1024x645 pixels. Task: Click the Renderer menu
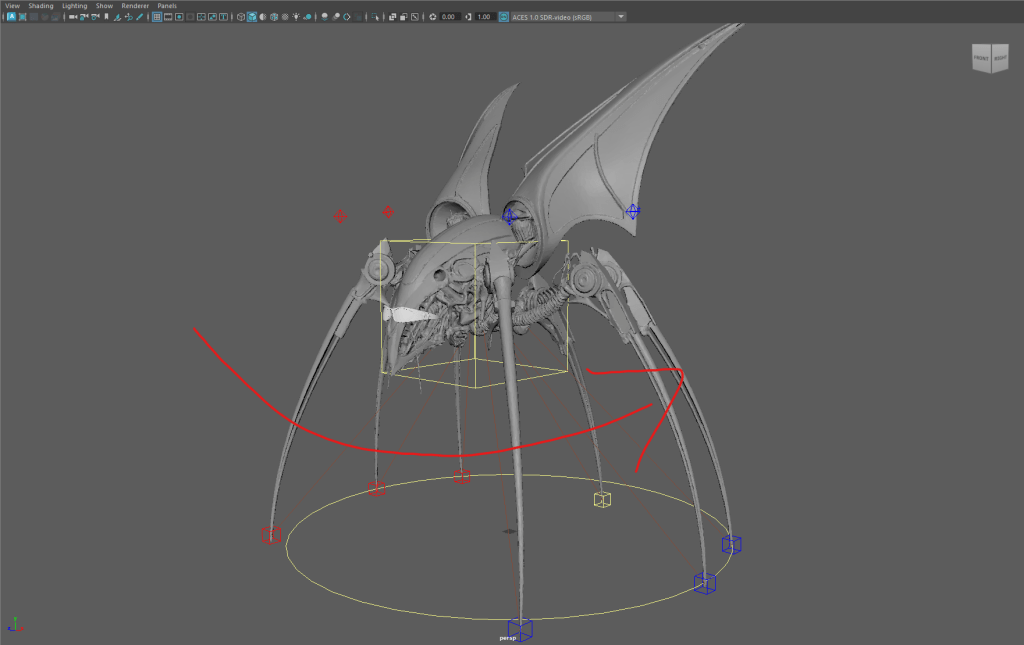coord(135,6)
